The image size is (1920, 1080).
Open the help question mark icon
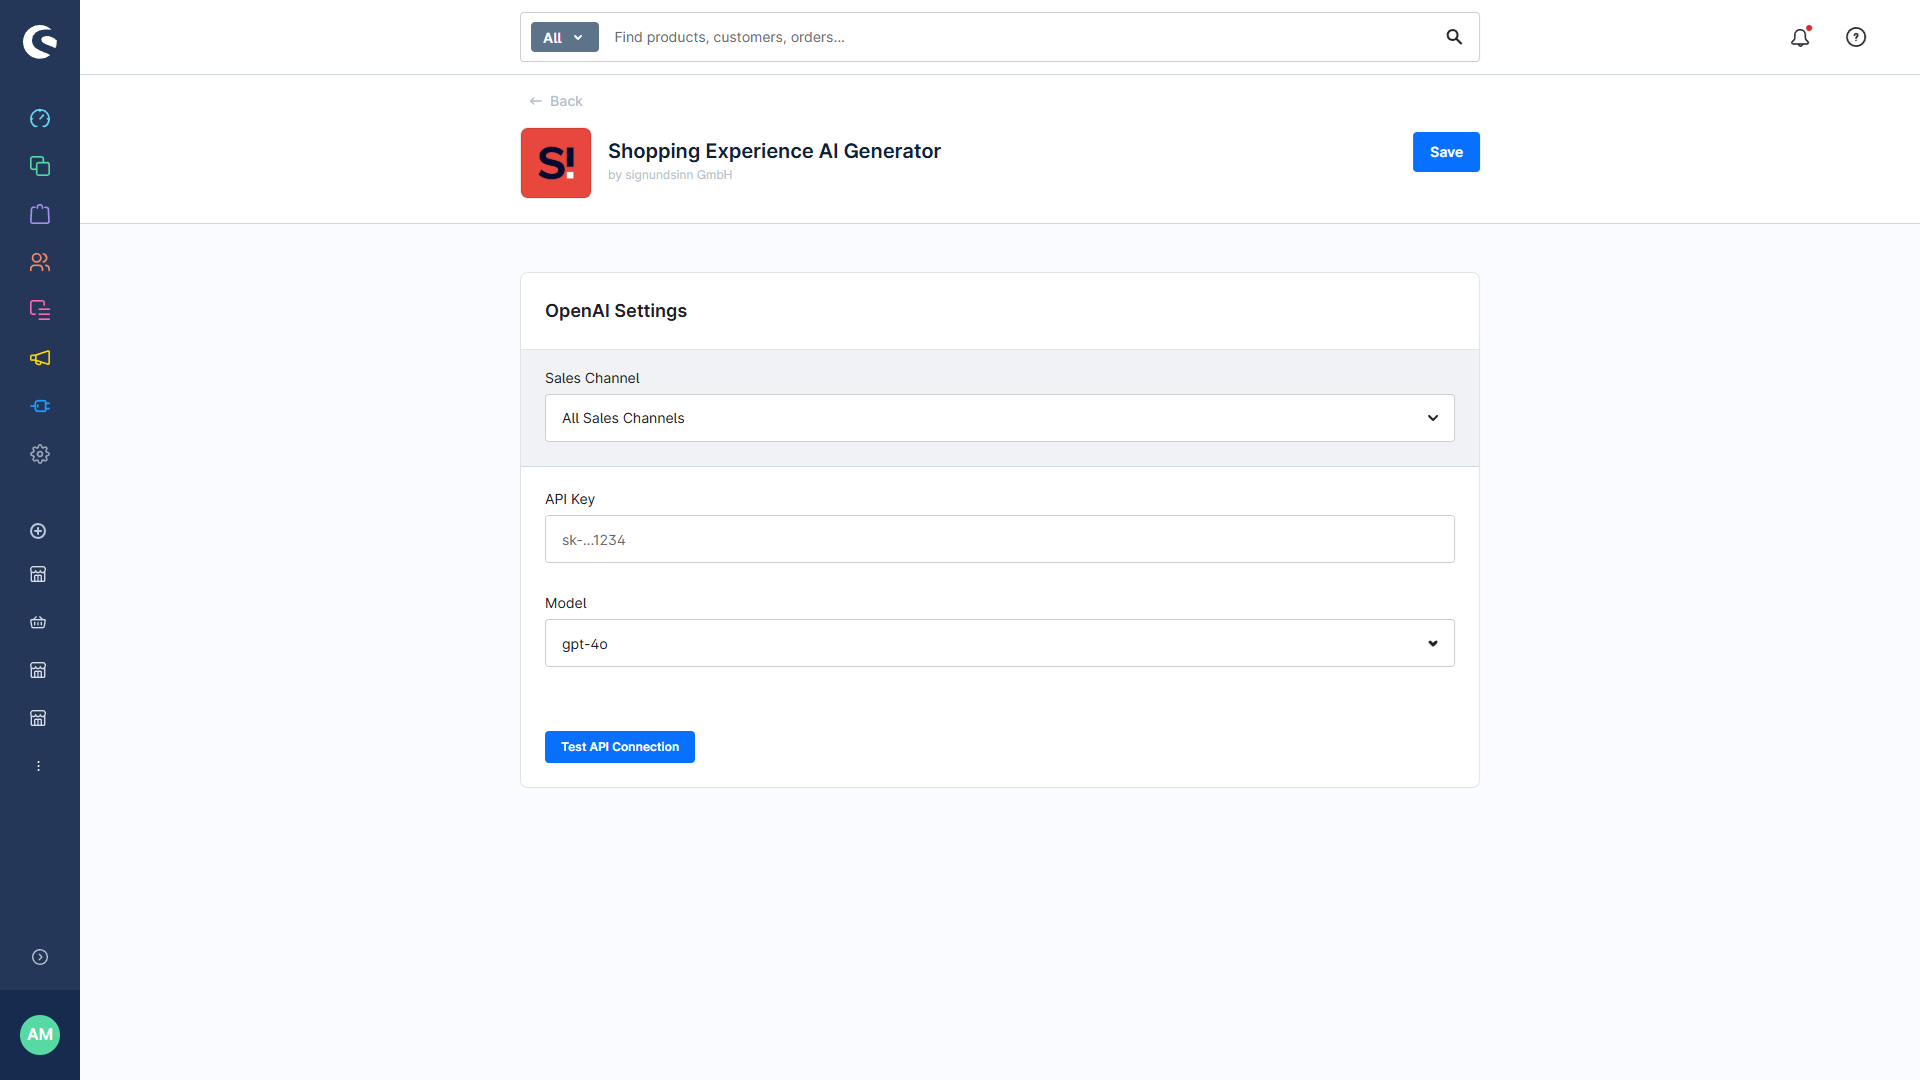tap(1856, 37)
